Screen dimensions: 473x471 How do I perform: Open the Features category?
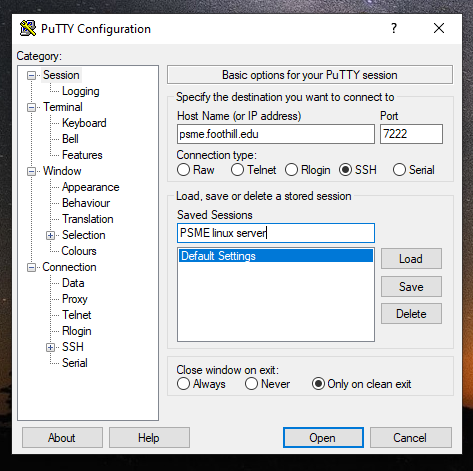pyautogui.click(x=82, y=155)
